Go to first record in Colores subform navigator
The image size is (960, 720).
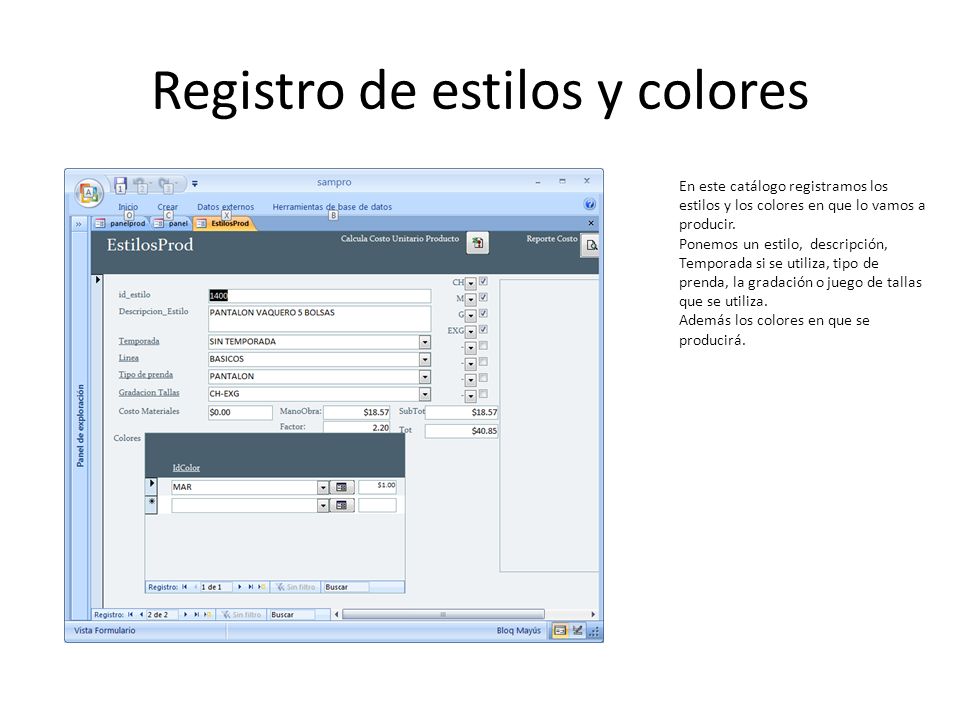pos(184,587)
